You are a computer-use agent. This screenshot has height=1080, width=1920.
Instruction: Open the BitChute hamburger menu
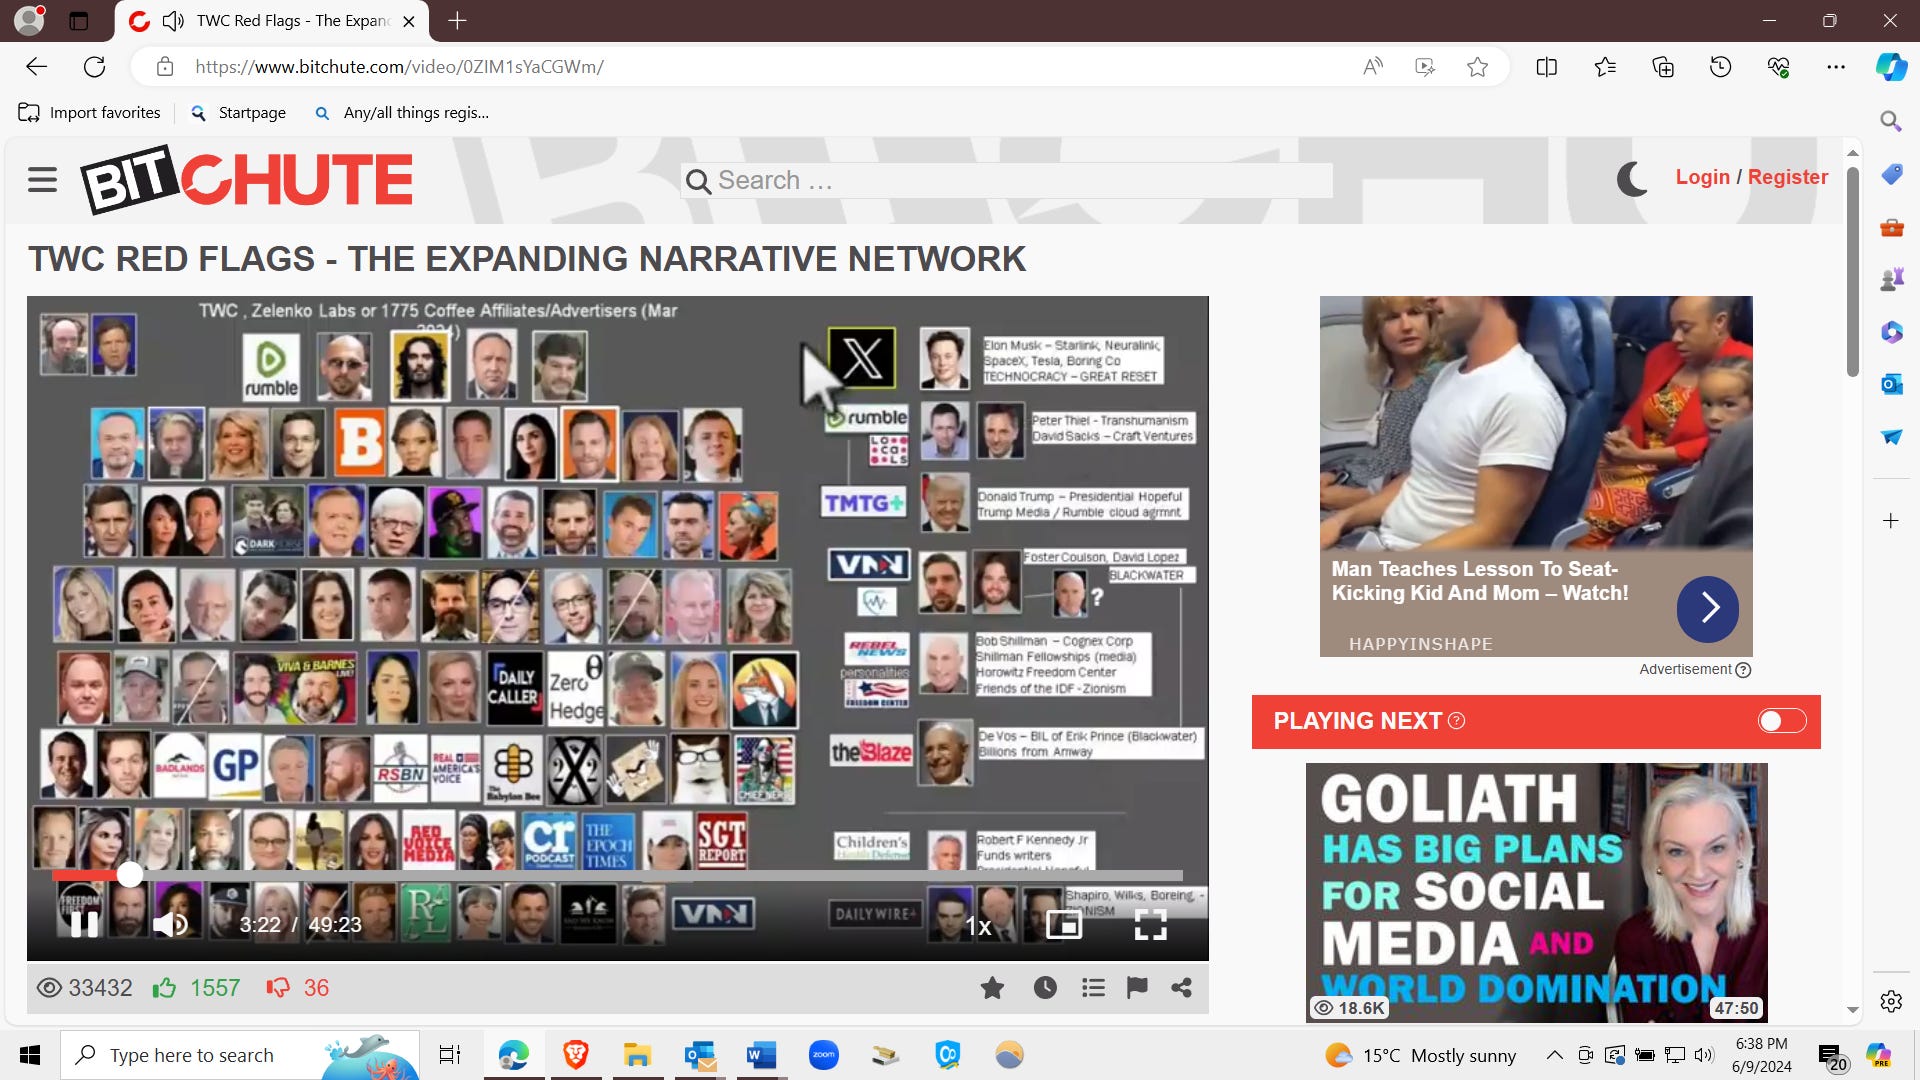(42, 180)
